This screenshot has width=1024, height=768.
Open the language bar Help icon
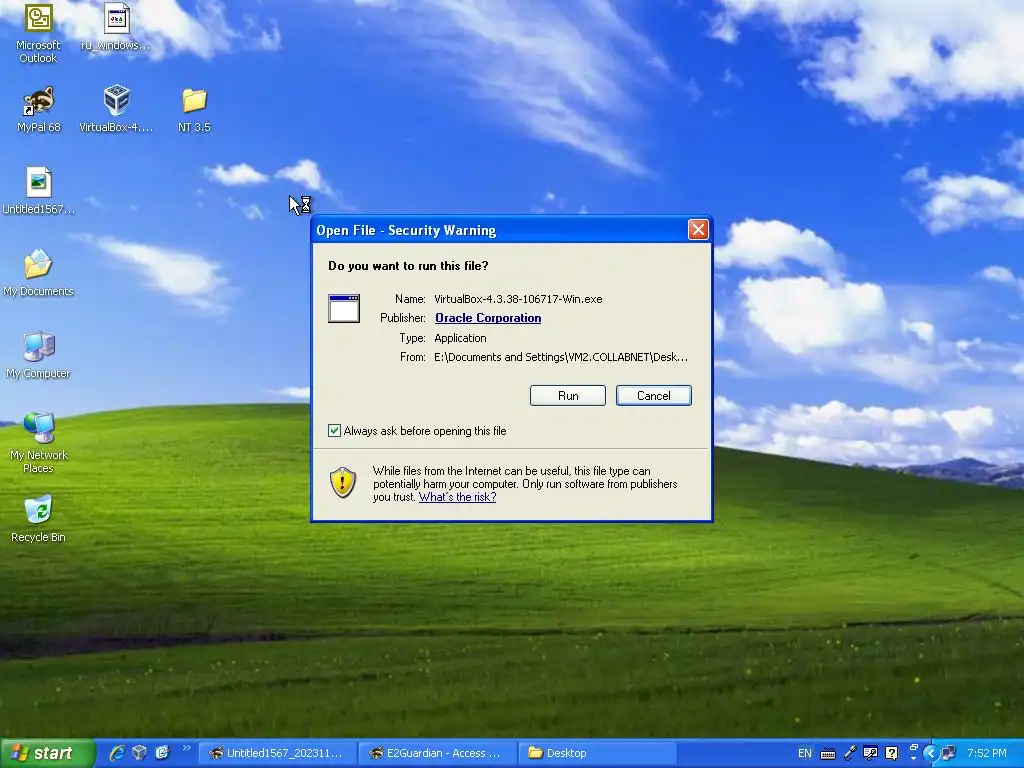pos(891,754)
